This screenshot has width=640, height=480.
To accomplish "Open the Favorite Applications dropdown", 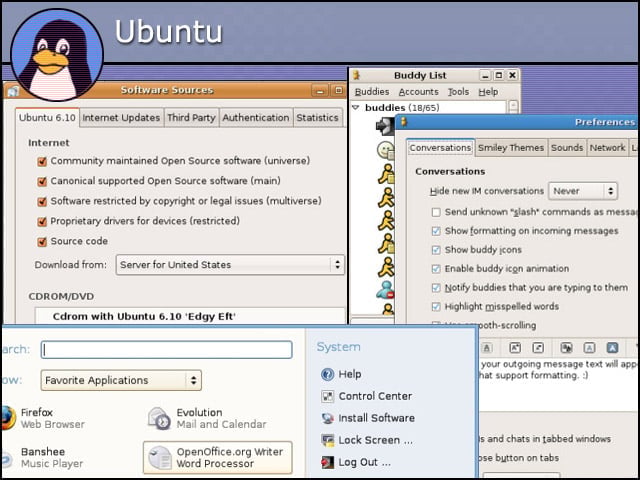I will 121,380.
